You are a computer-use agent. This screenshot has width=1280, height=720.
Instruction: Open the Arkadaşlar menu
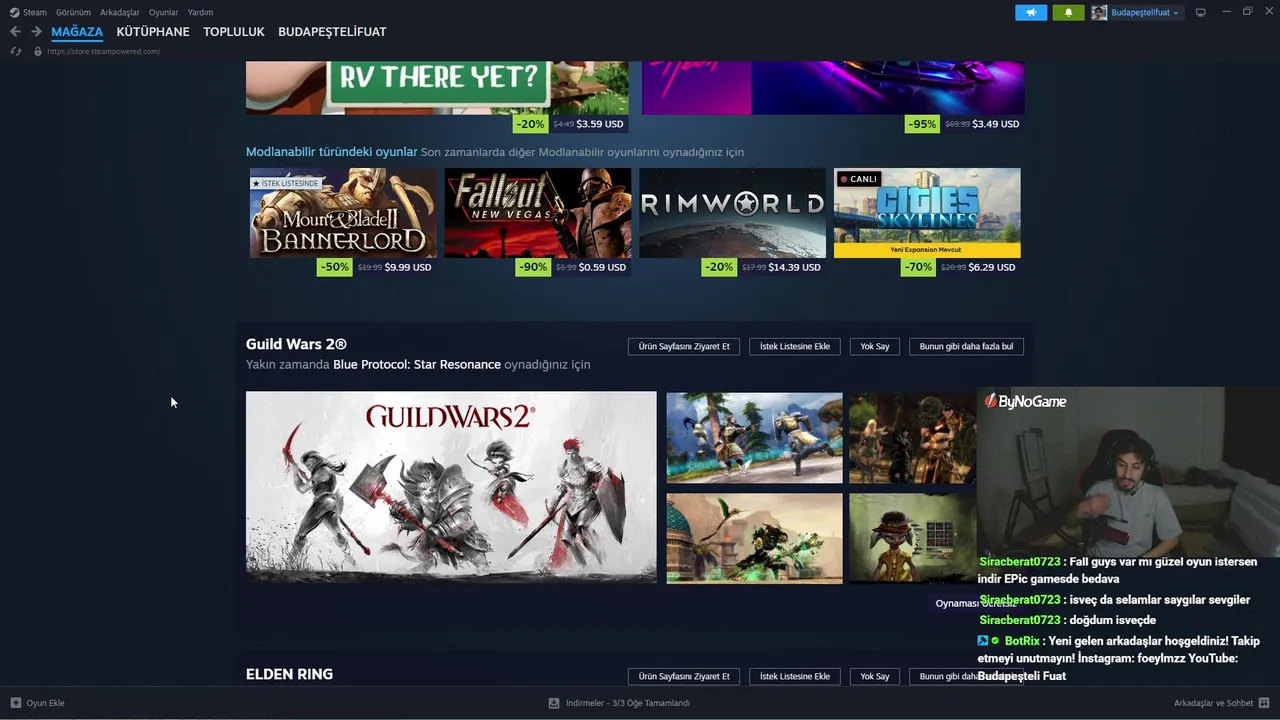[120, 12]
